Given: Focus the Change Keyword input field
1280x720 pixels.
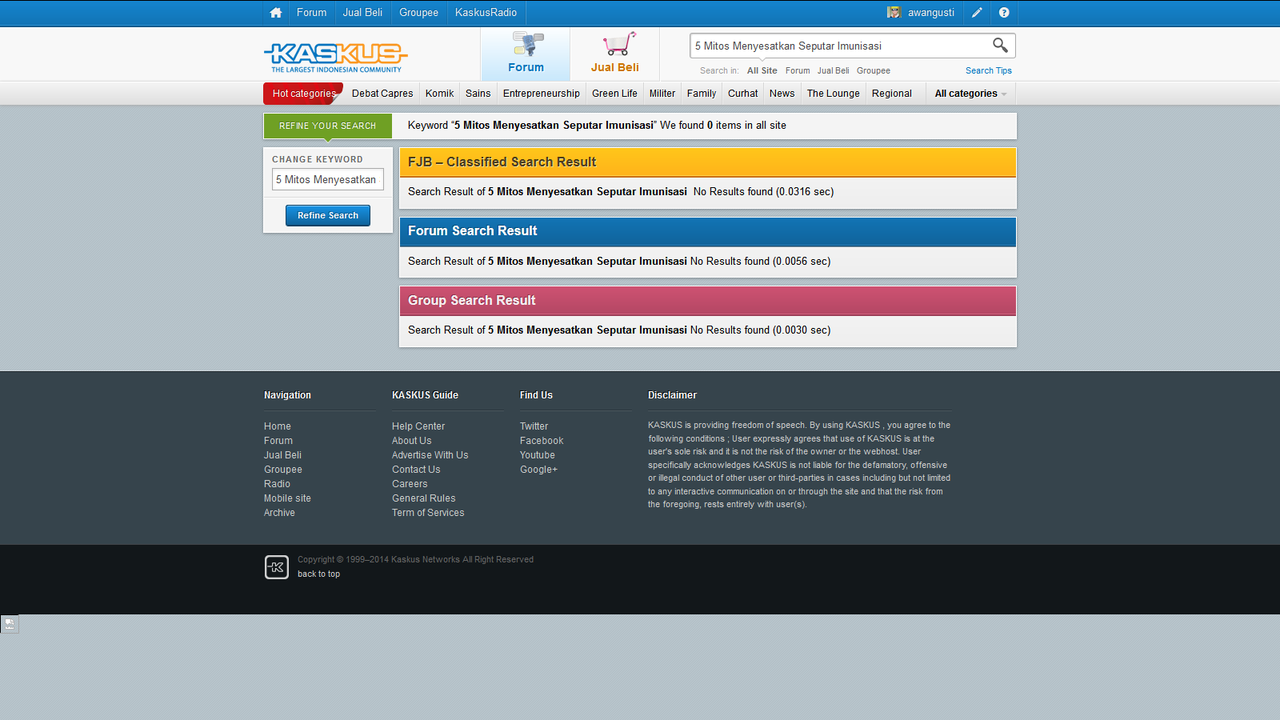Looking at the screenshot, I should pyautogui.click(x=328, y=180).
